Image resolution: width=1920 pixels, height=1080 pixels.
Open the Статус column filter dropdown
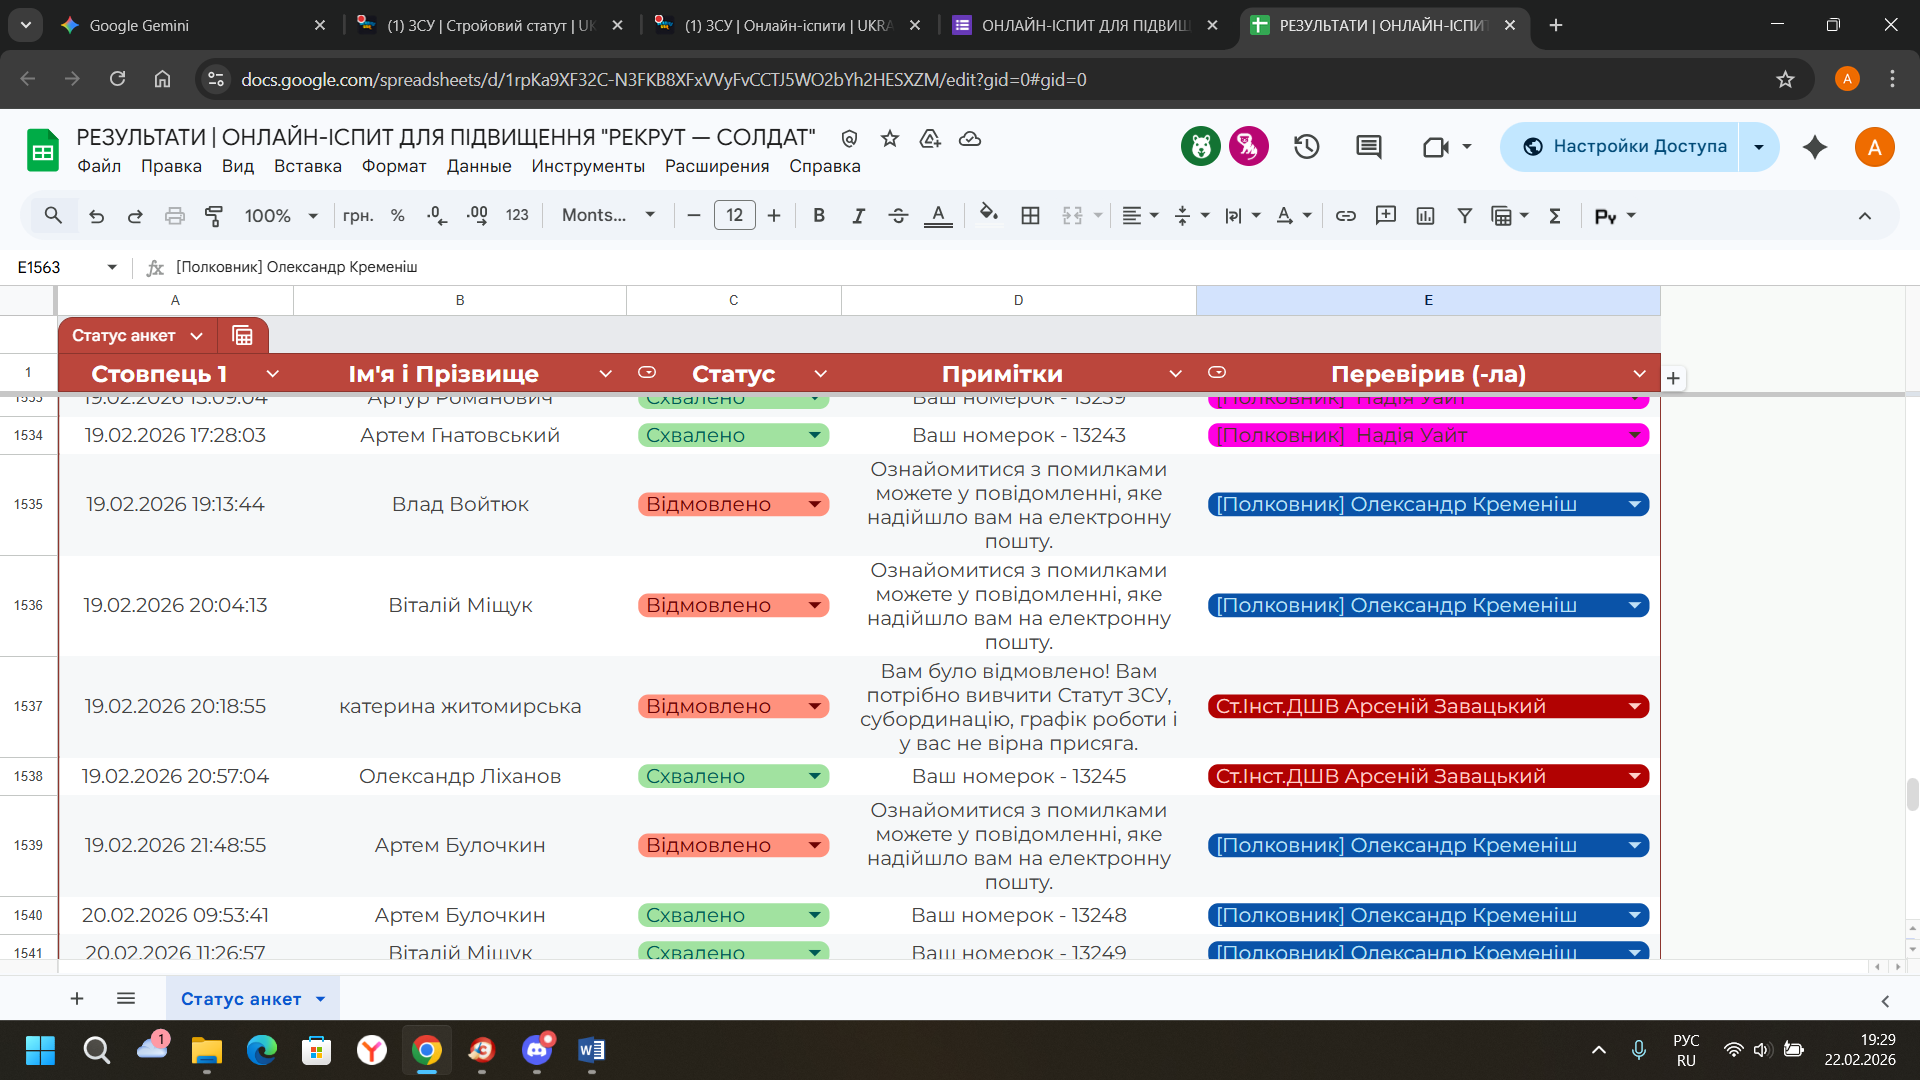click(820, 374)
